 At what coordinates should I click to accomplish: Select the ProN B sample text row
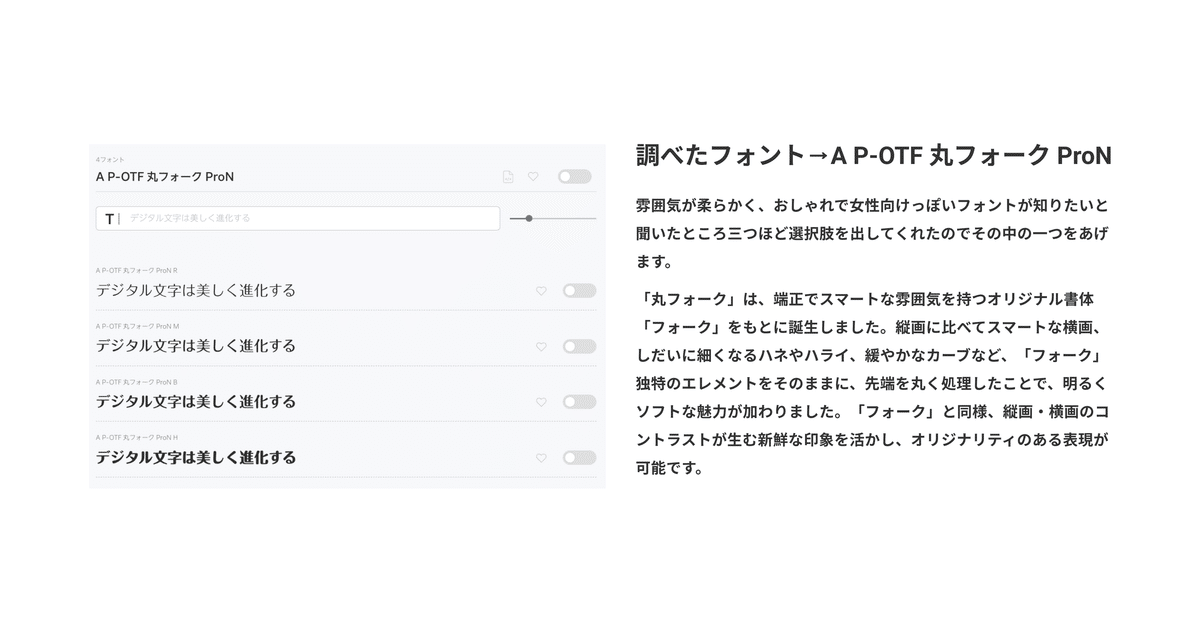(196, 402)
